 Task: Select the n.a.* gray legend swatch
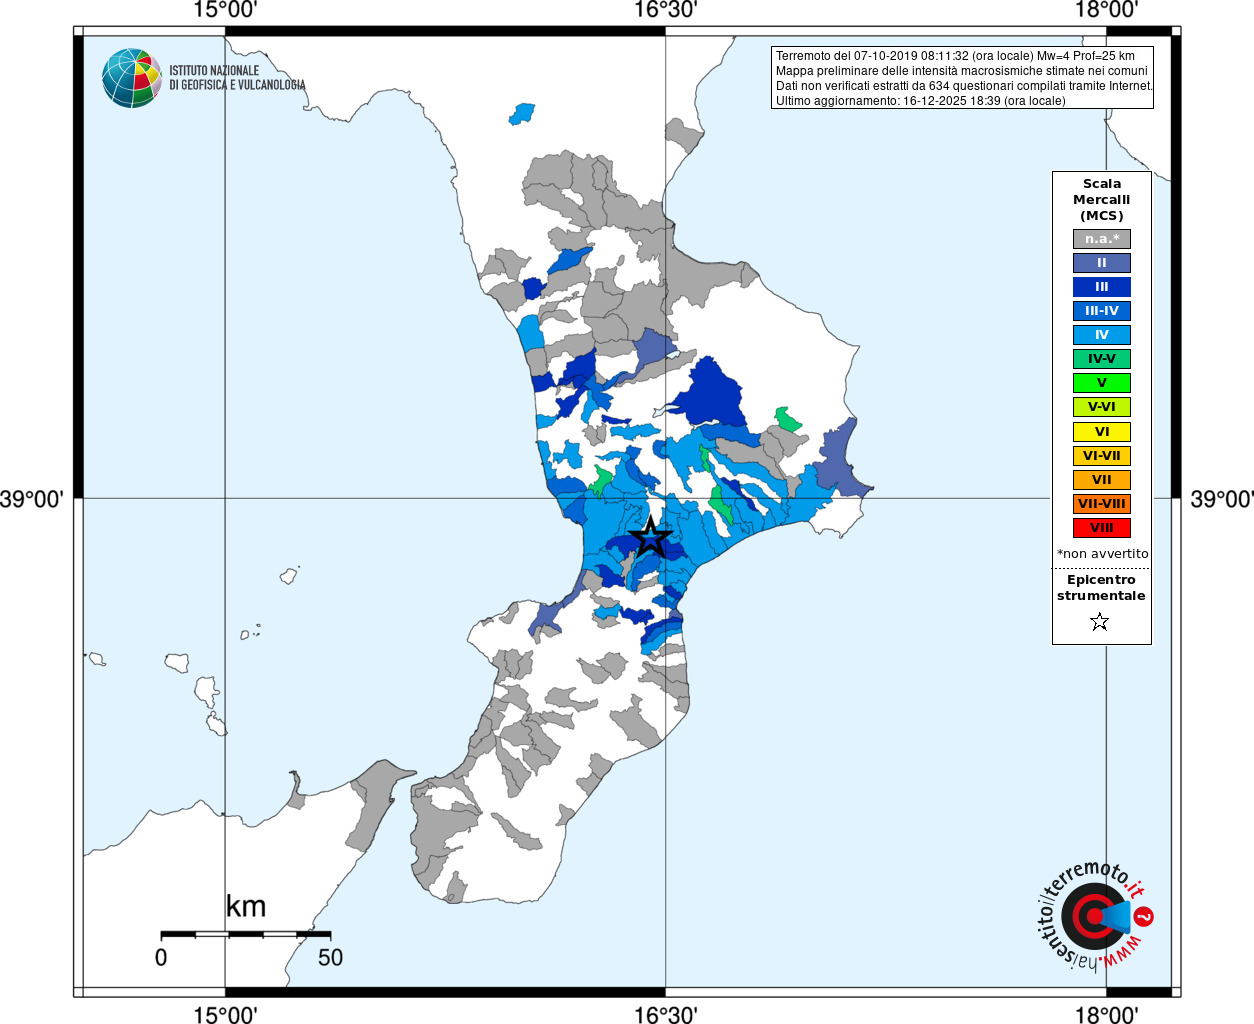pyautogui.click(x=1102, y=239)
